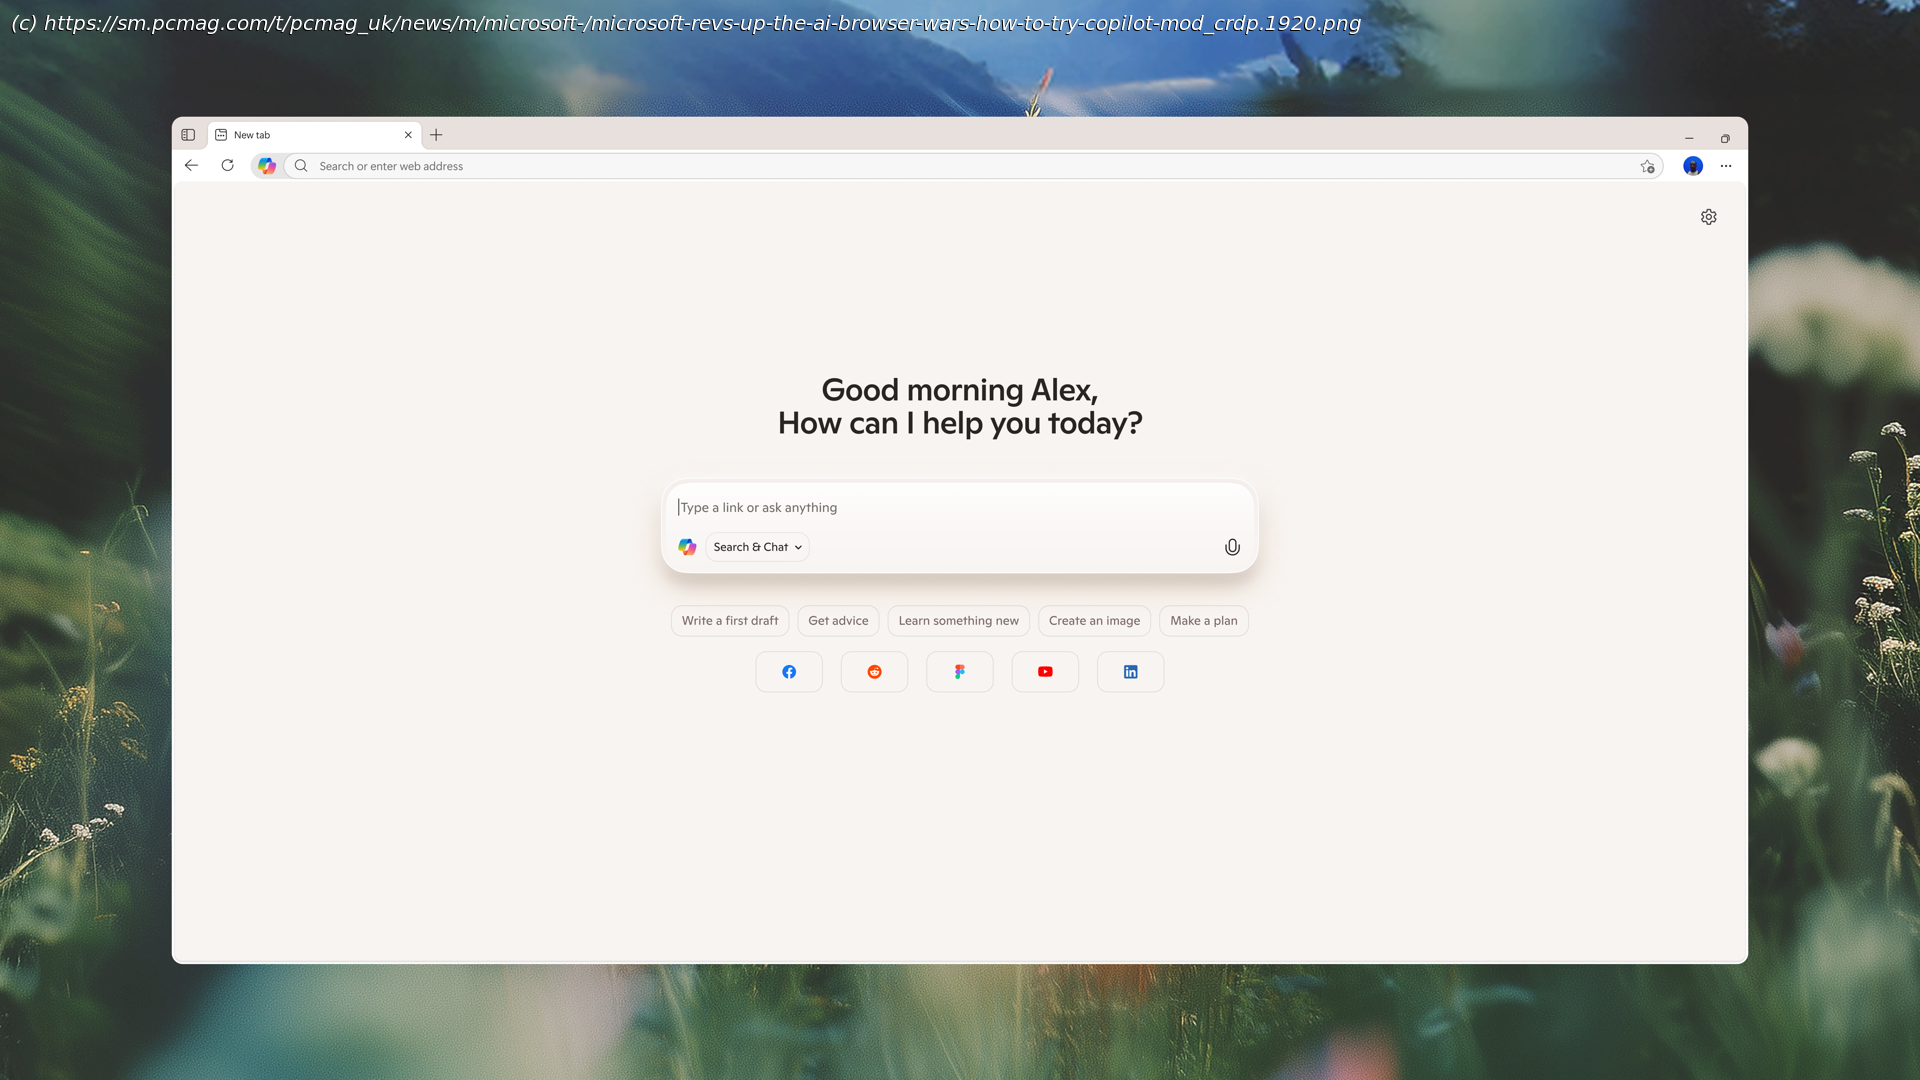
Task: Open the YouTube shortcut tile
Action: tap(1045, 672)
